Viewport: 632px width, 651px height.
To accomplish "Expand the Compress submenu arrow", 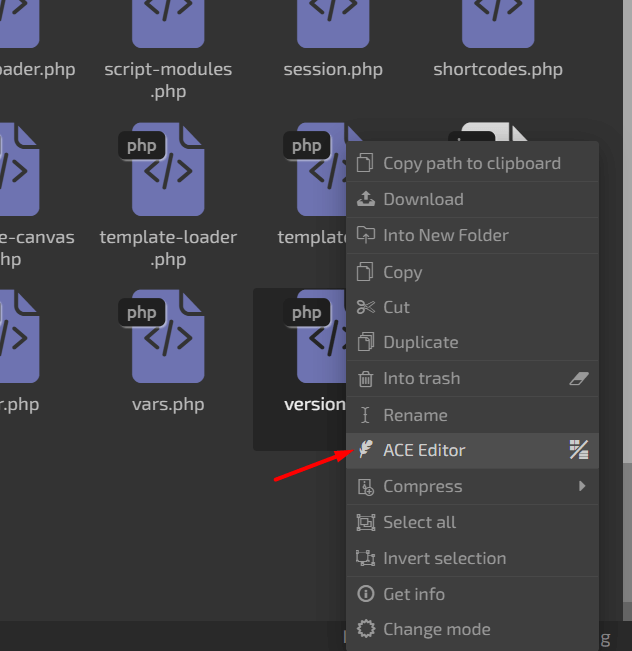I will pos(582,486).
